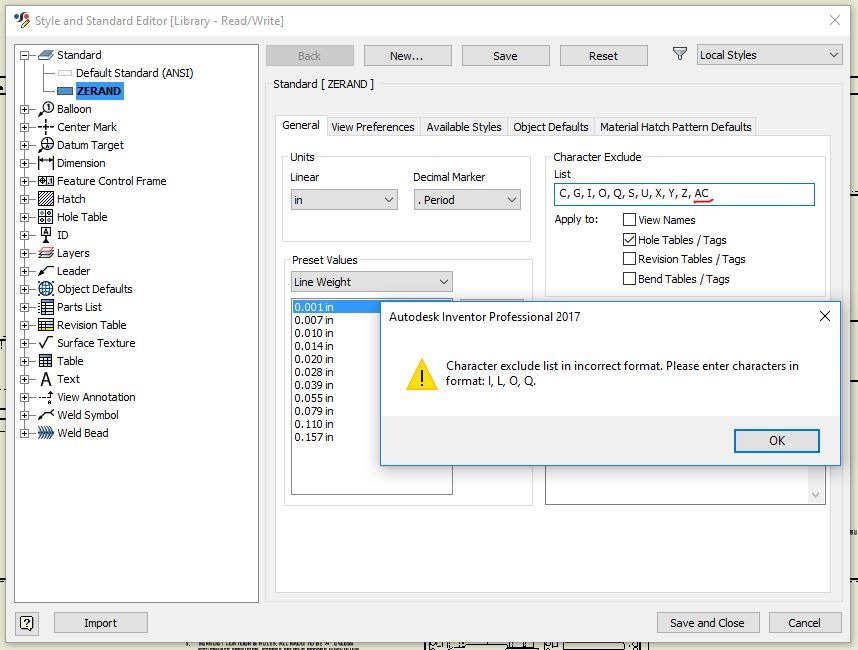Select the 0.020 in line weight
Viewport: 858px width, 650px height.
314,359
